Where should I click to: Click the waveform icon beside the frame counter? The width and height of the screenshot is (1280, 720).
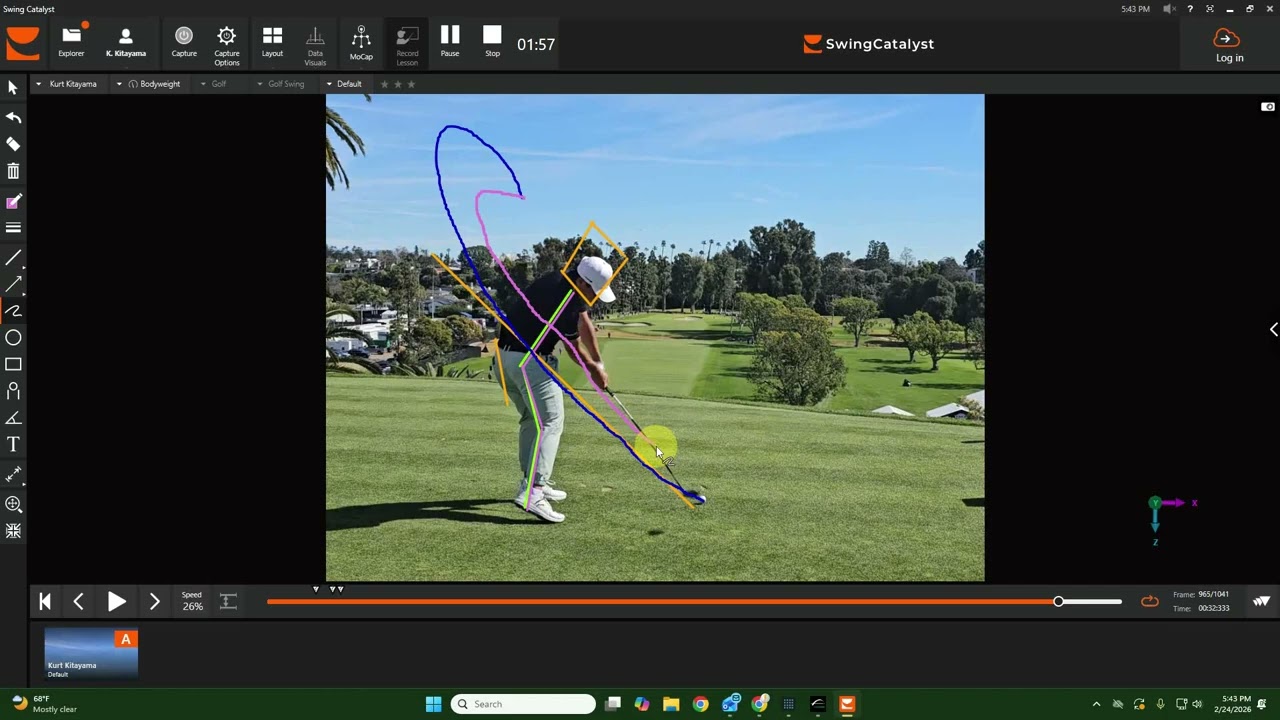[x=1261, y=601]
